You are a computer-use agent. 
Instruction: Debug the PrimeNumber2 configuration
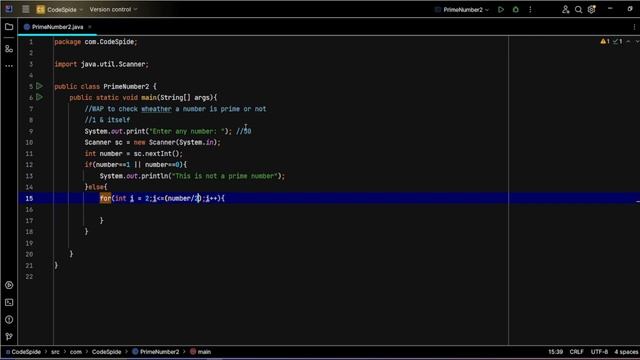click(516, 9)
